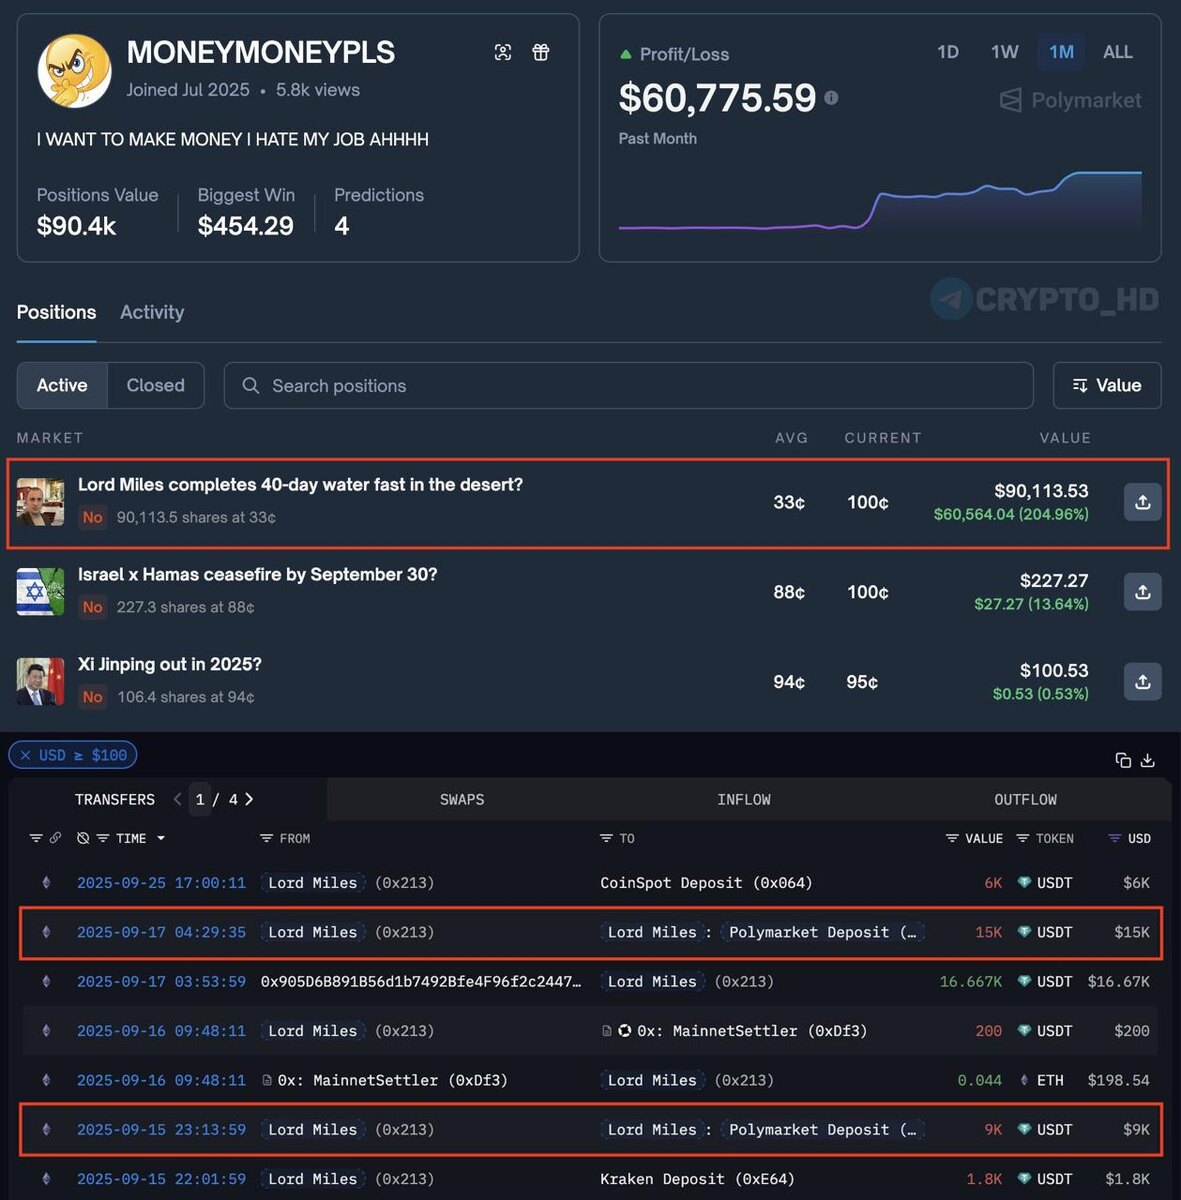Select the ALL profit/loss range
This screenshot has height=1200, width=1181.
tap(1118, 52)
